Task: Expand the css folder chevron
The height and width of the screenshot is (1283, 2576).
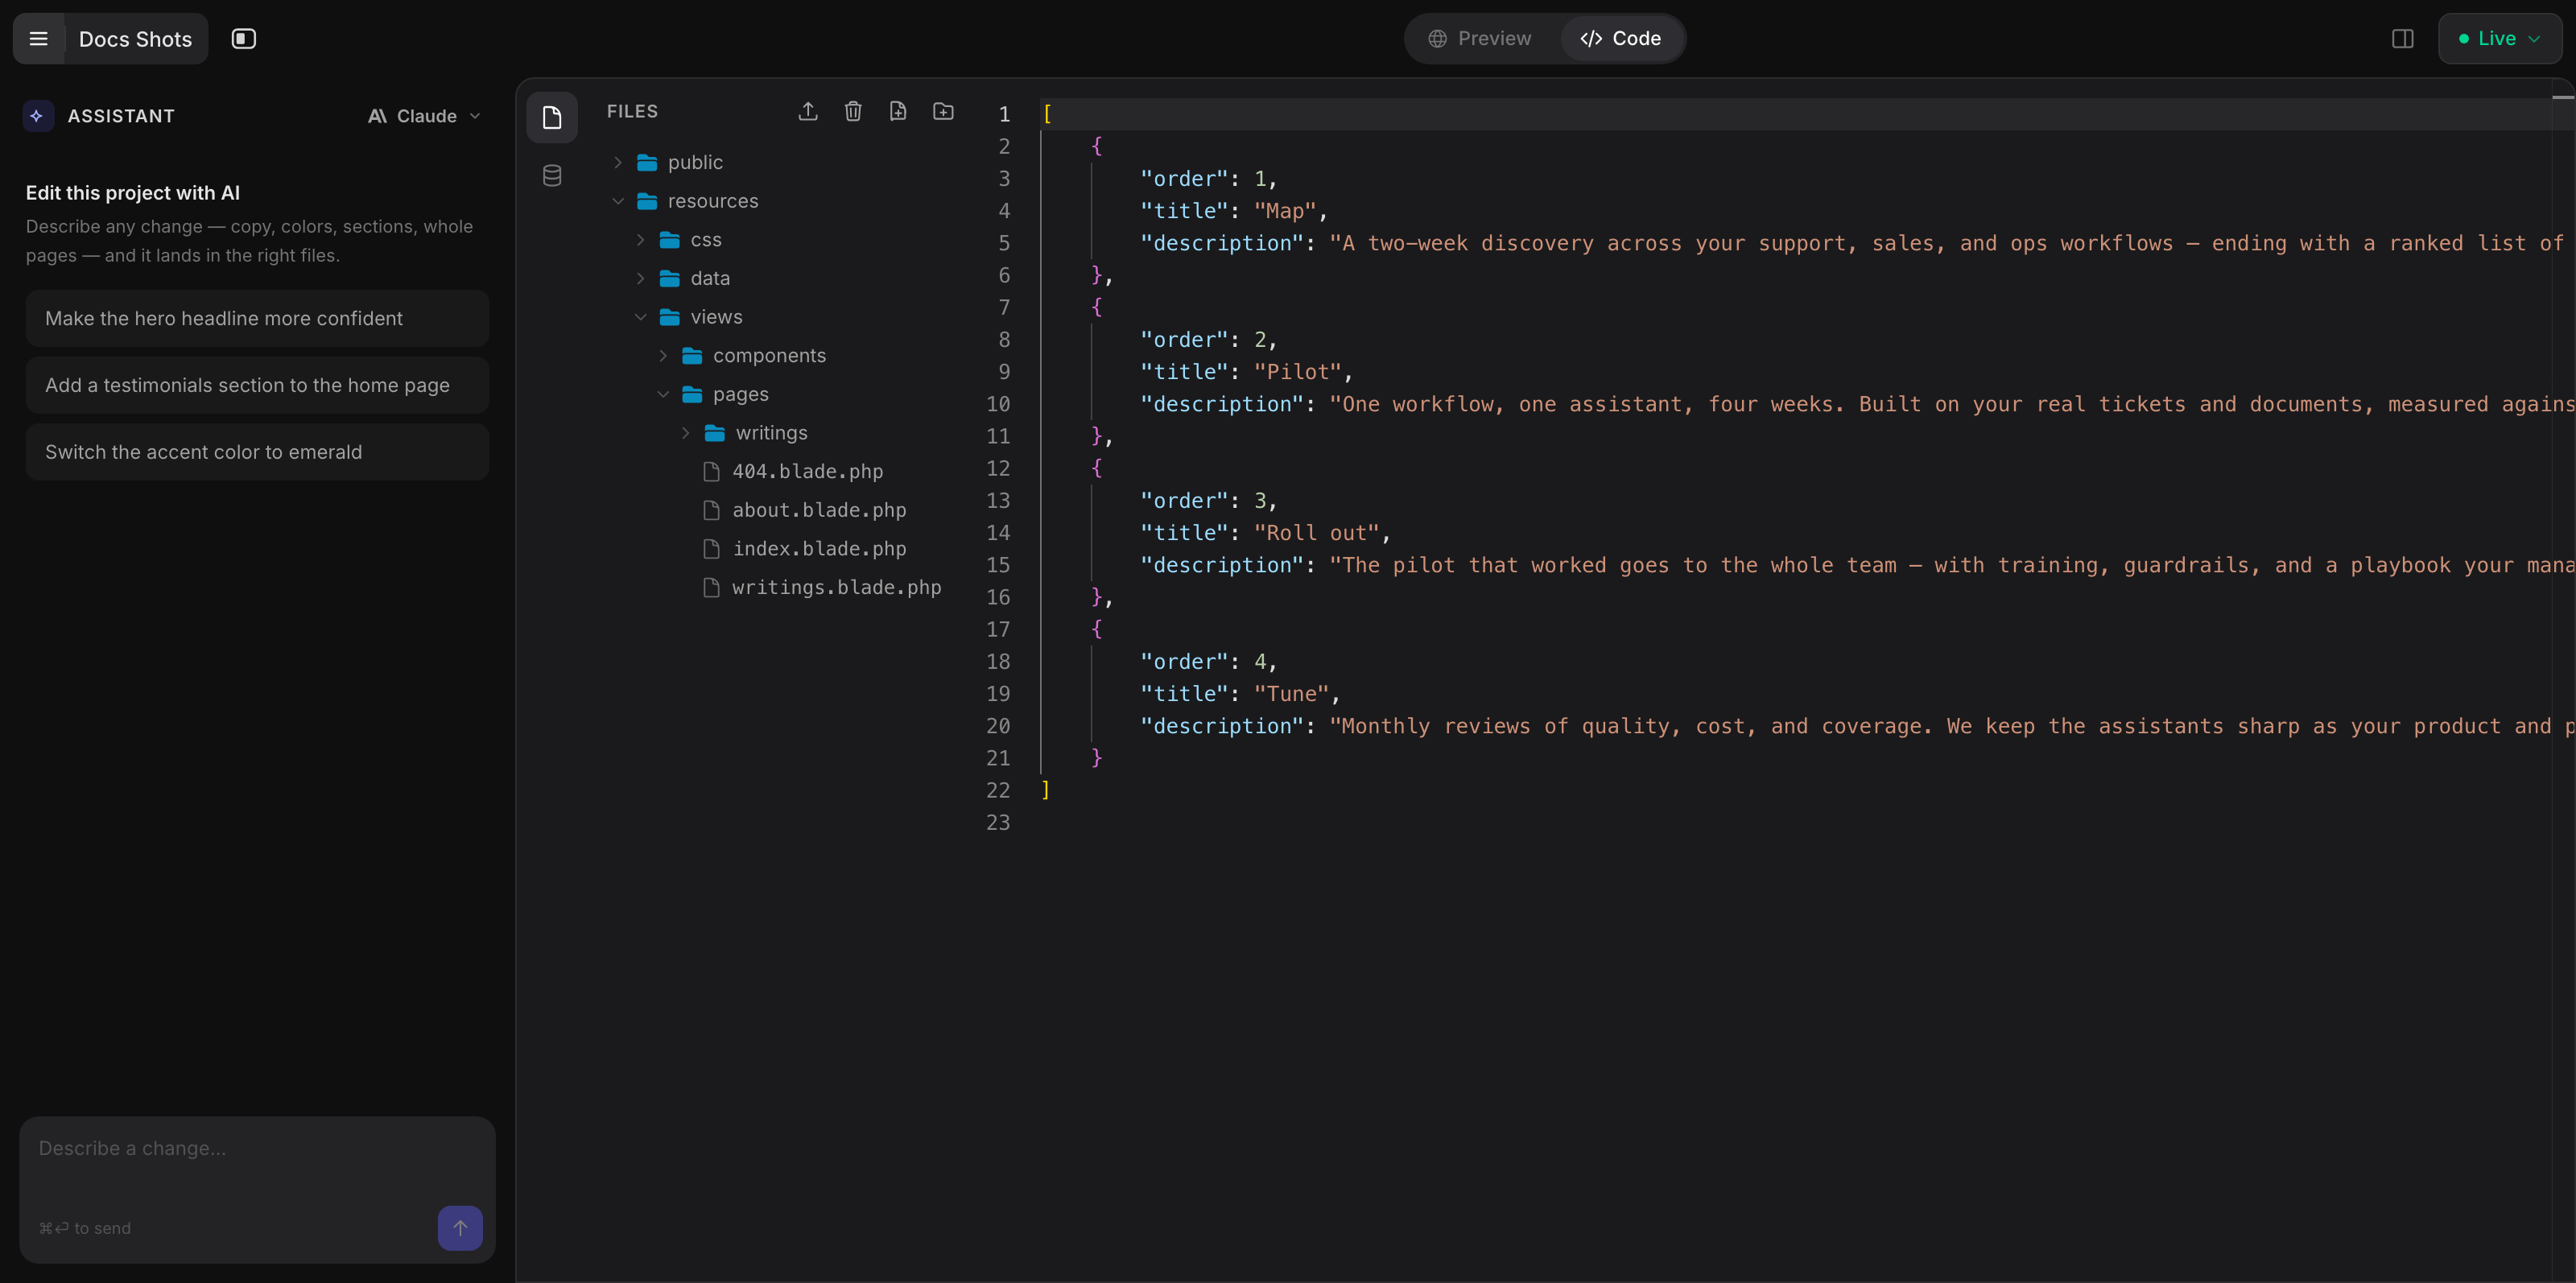Action: click(x=641, y=240)
